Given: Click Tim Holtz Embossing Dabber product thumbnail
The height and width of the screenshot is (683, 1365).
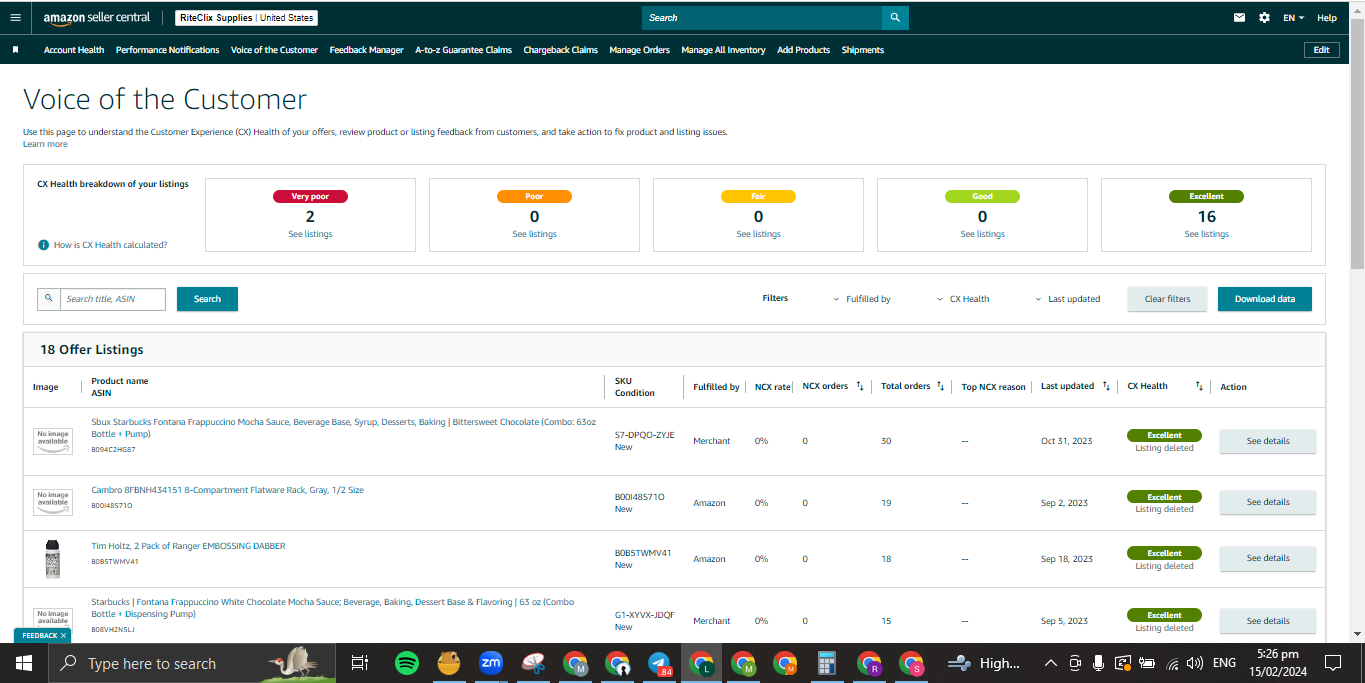Looking at the screenshot, I should point(53,558).
